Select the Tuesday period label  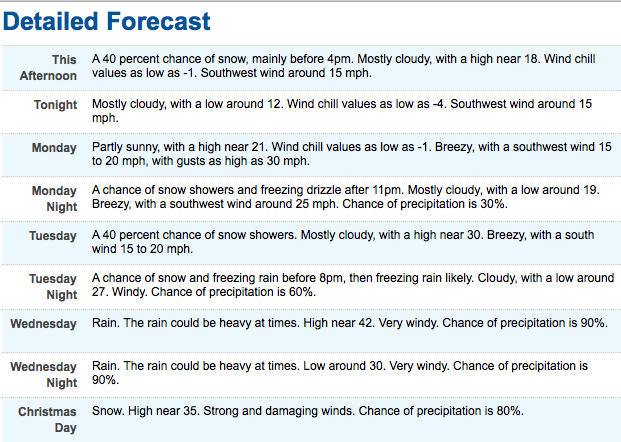click(53, 236)
